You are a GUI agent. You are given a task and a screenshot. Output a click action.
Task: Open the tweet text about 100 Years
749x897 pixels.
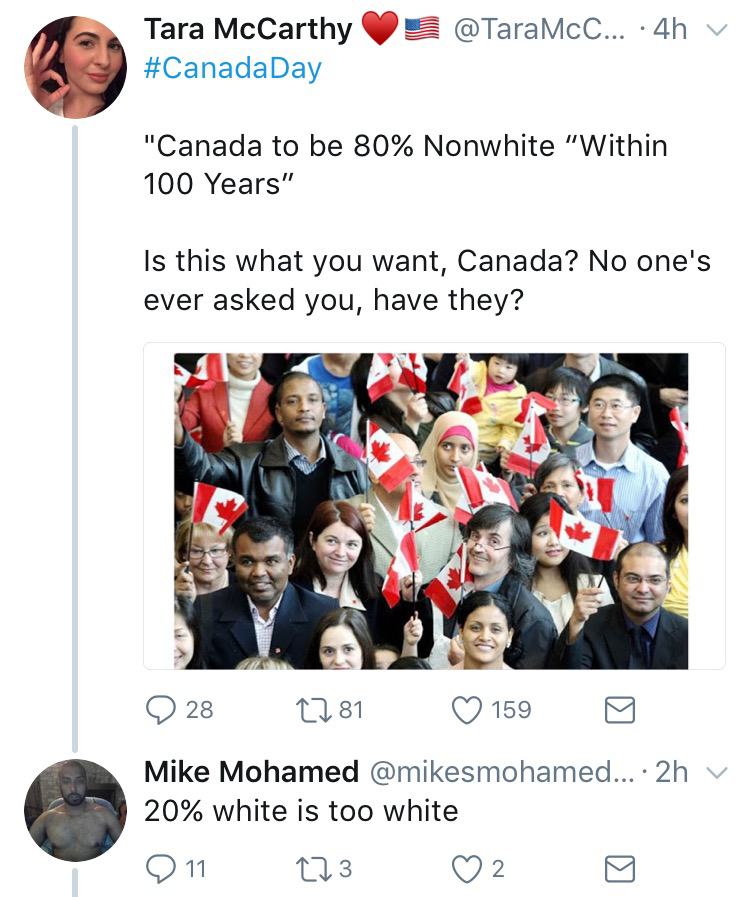[x=405, y=165]
